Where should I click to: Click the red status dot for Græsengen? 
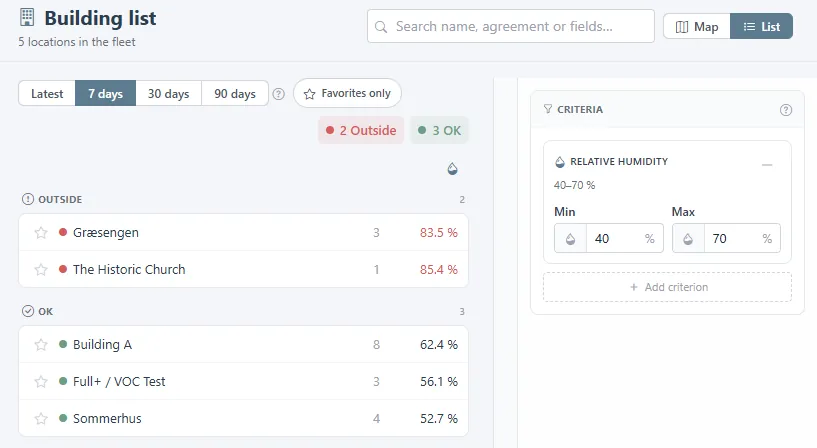[63, 232]
